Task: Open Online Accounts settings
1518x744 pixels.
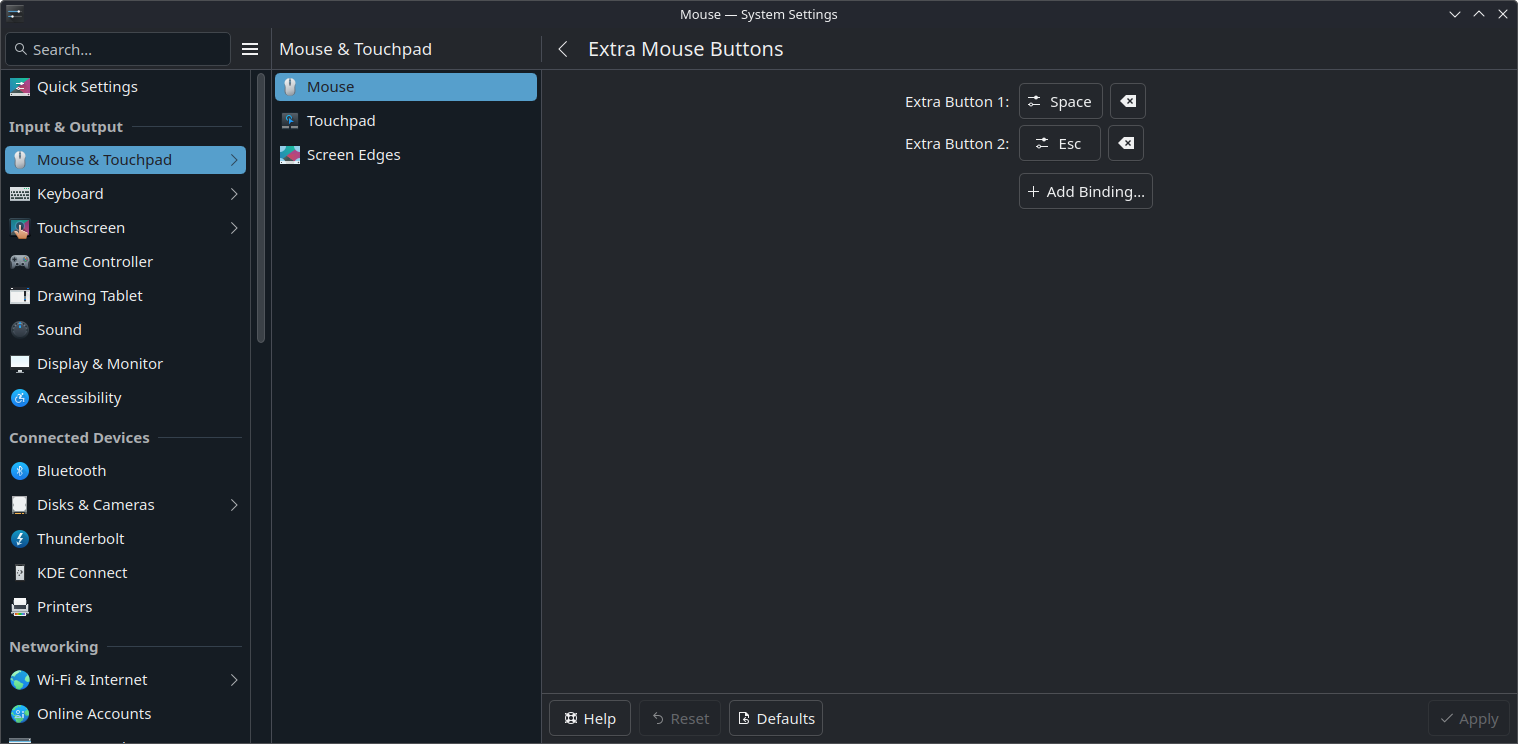Action: 125,714
